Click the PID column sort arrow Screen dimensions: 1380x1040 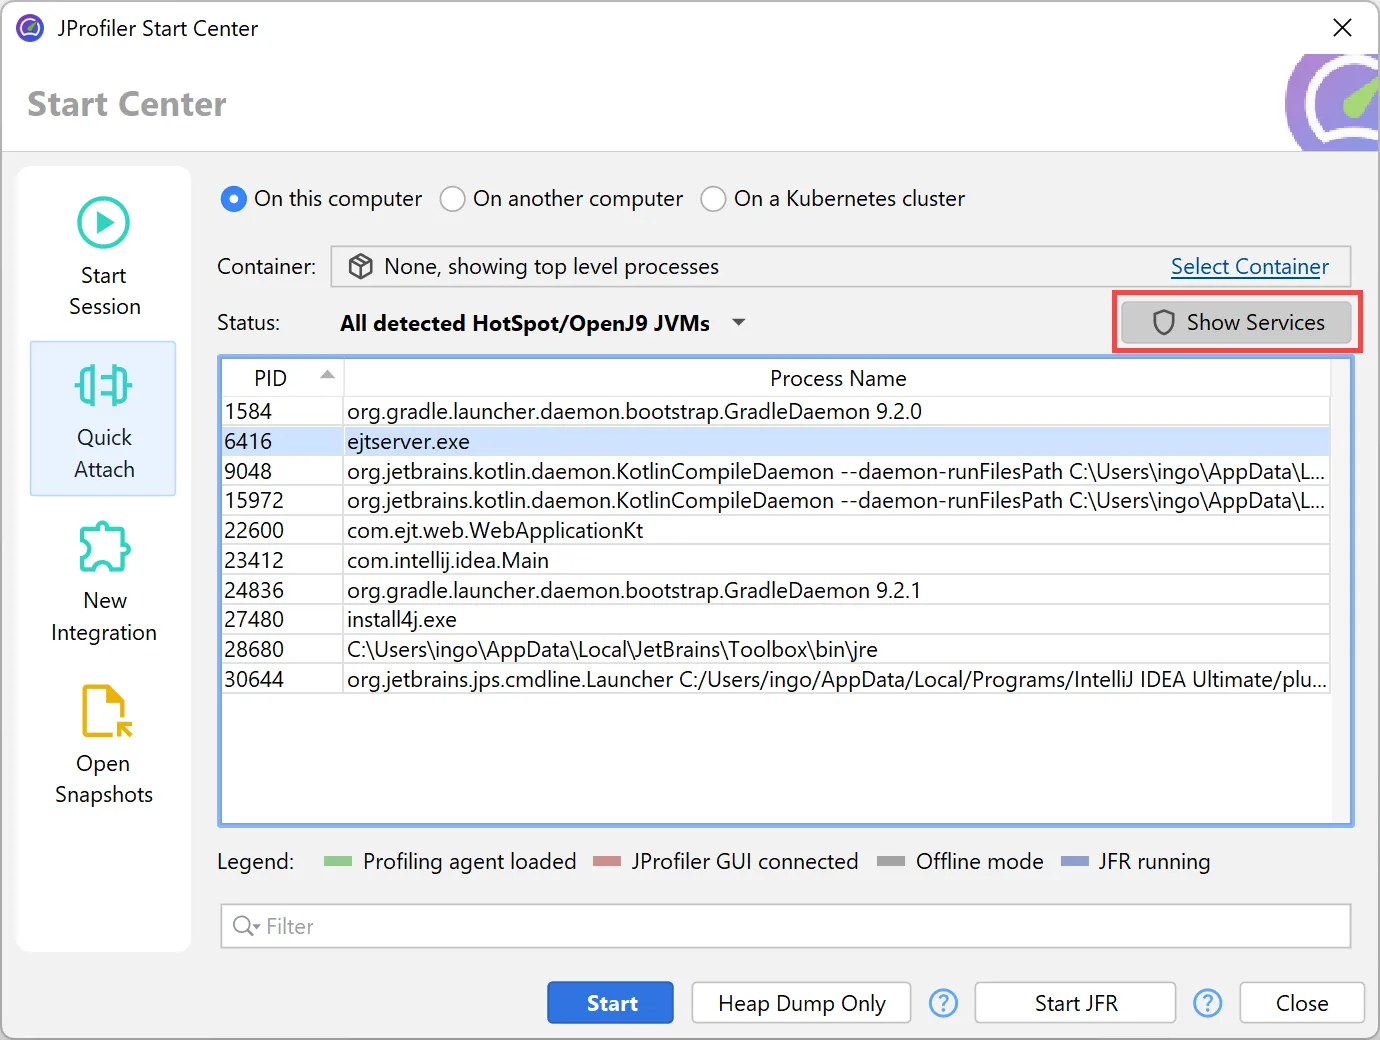pyautogui.click(x=327, y=373)
